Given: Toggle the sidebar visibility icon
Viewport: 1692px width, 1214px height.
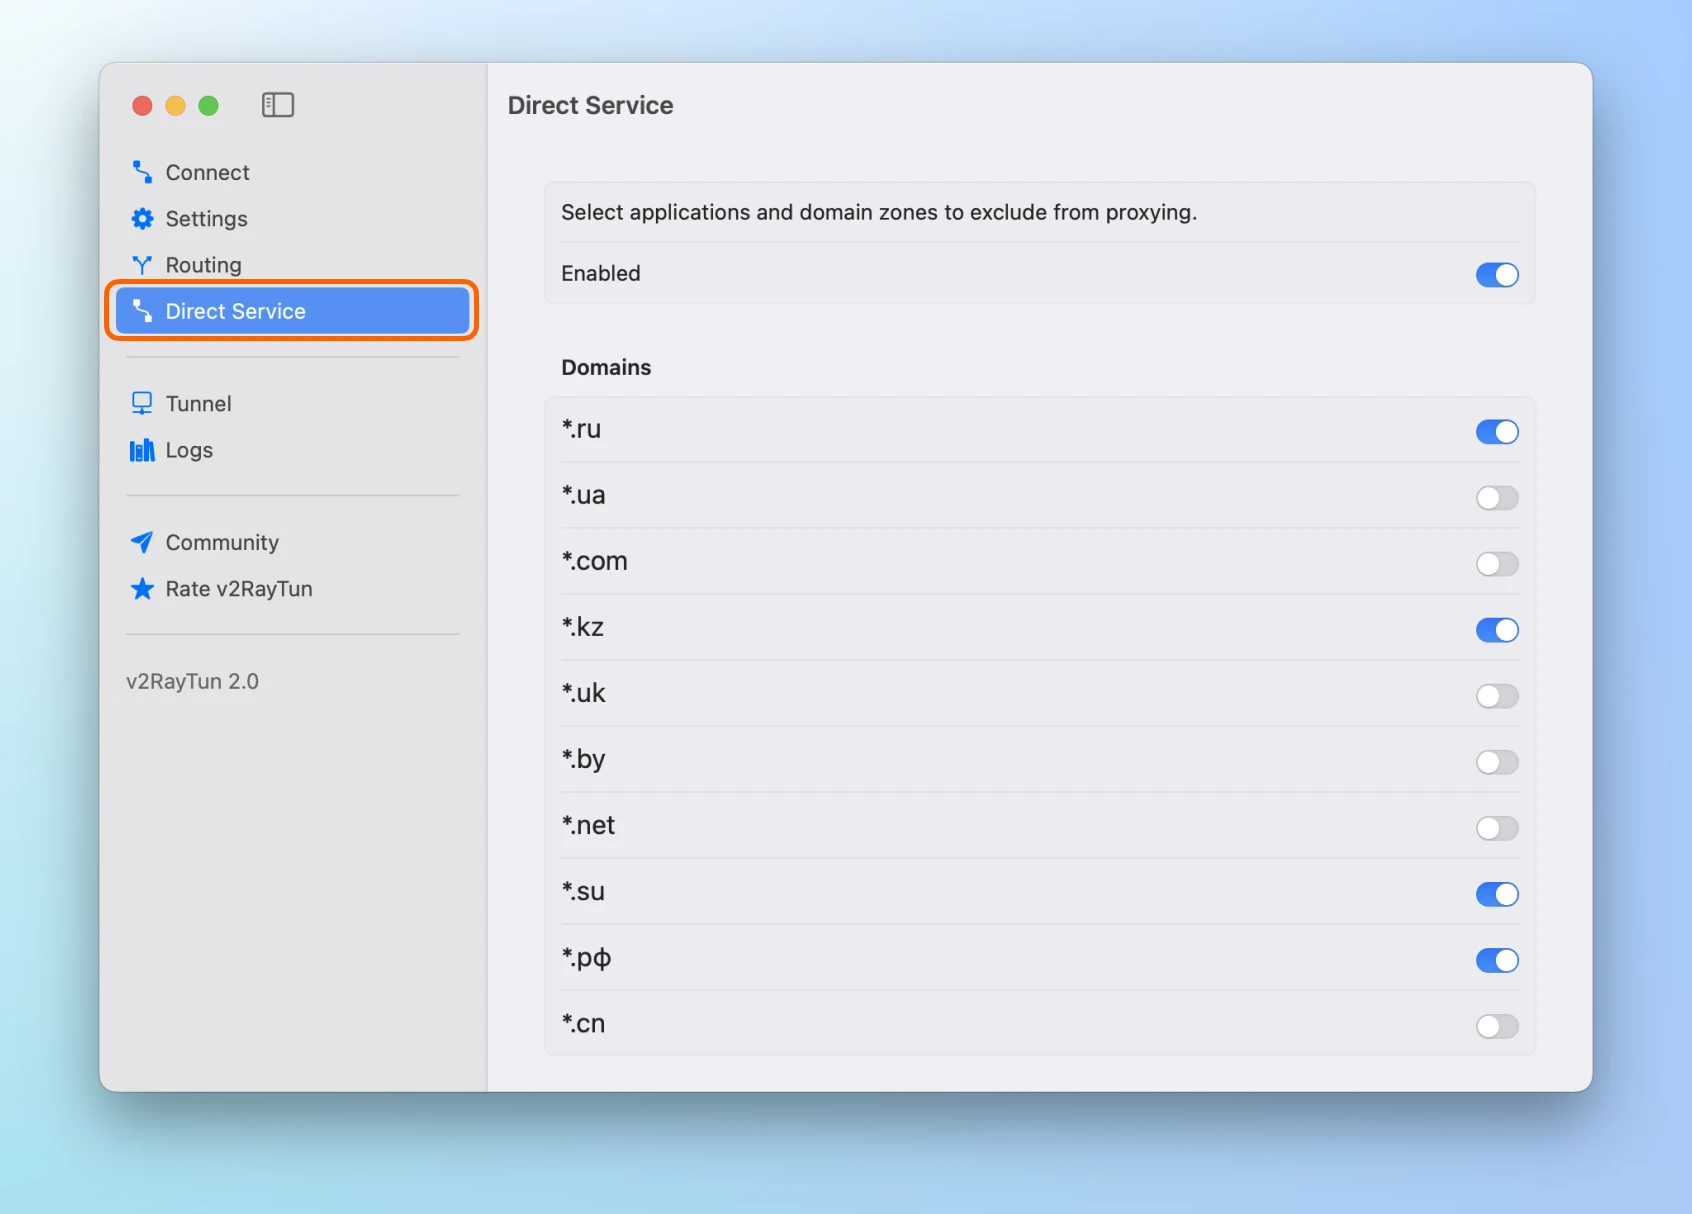Looking at the screenshot, I should tap(277, 105).
